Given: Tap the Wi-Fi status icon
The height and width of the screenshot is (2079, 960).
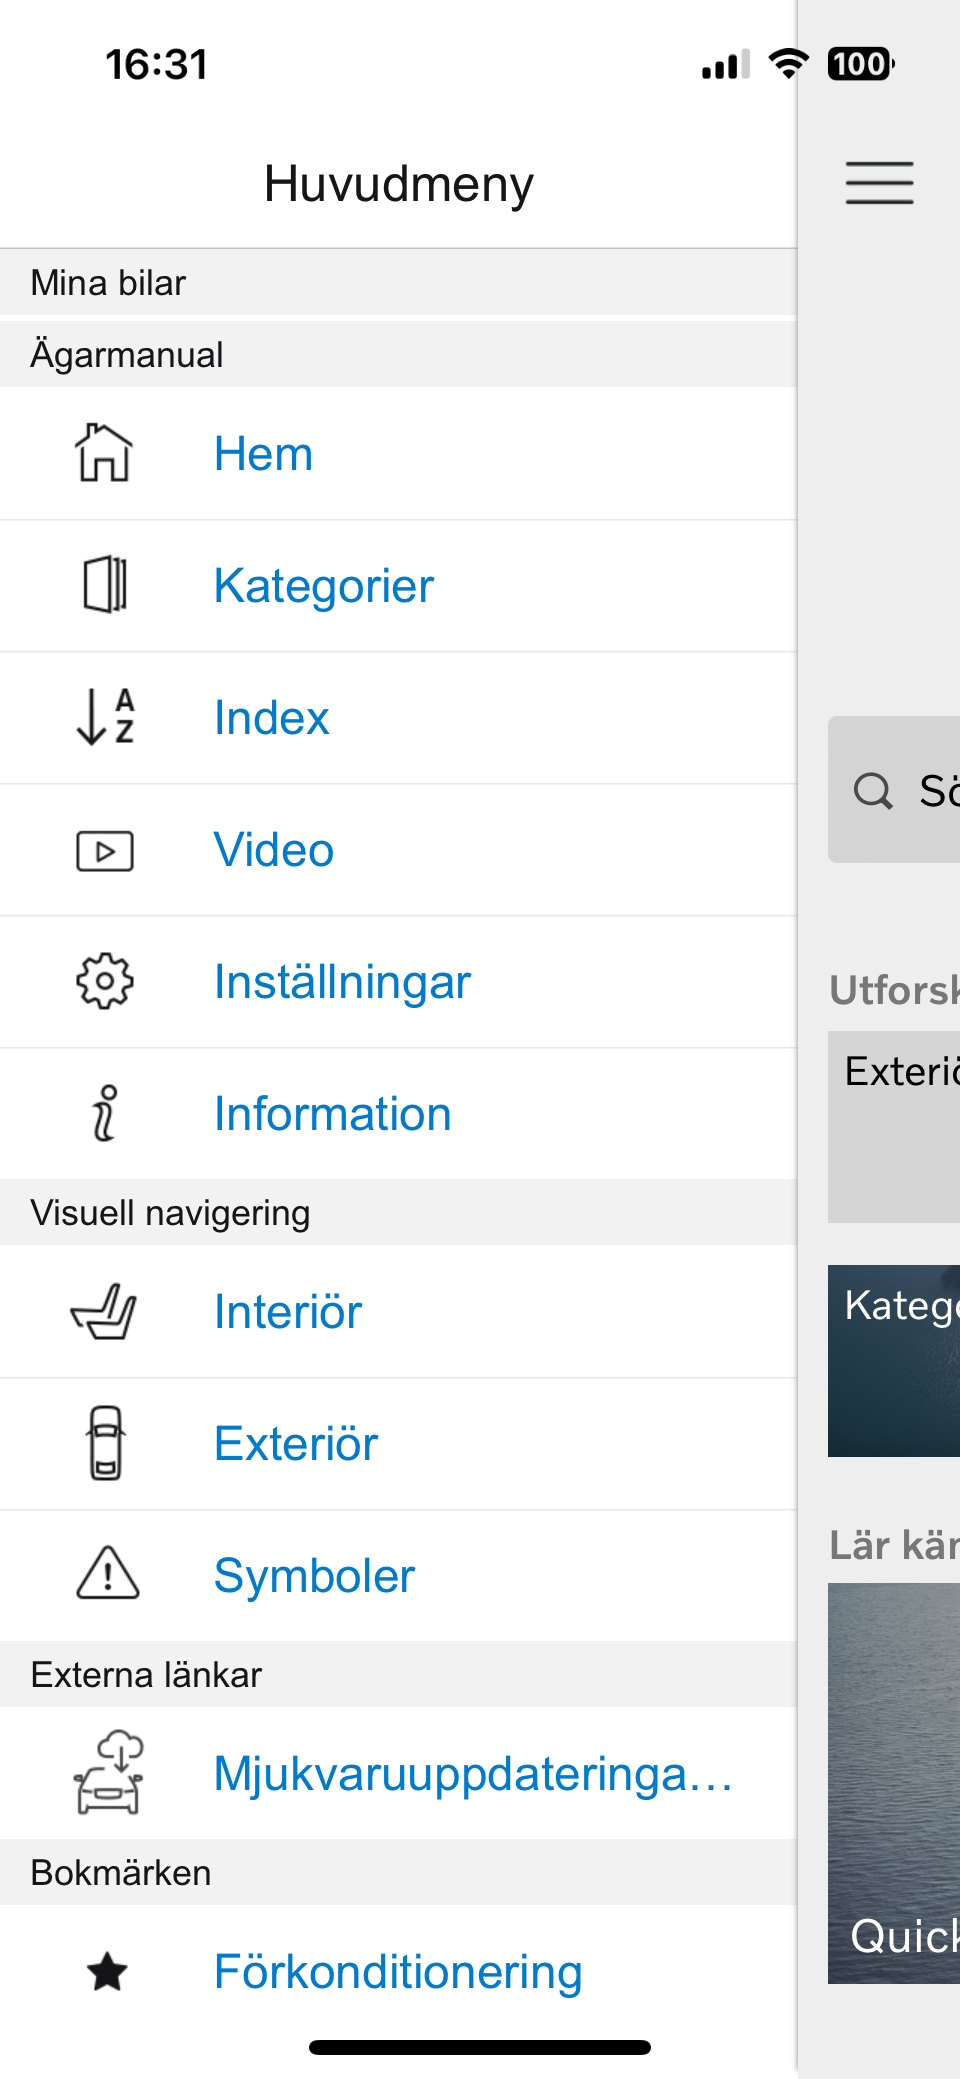Looking at the screenshot, I should [788, 64].
